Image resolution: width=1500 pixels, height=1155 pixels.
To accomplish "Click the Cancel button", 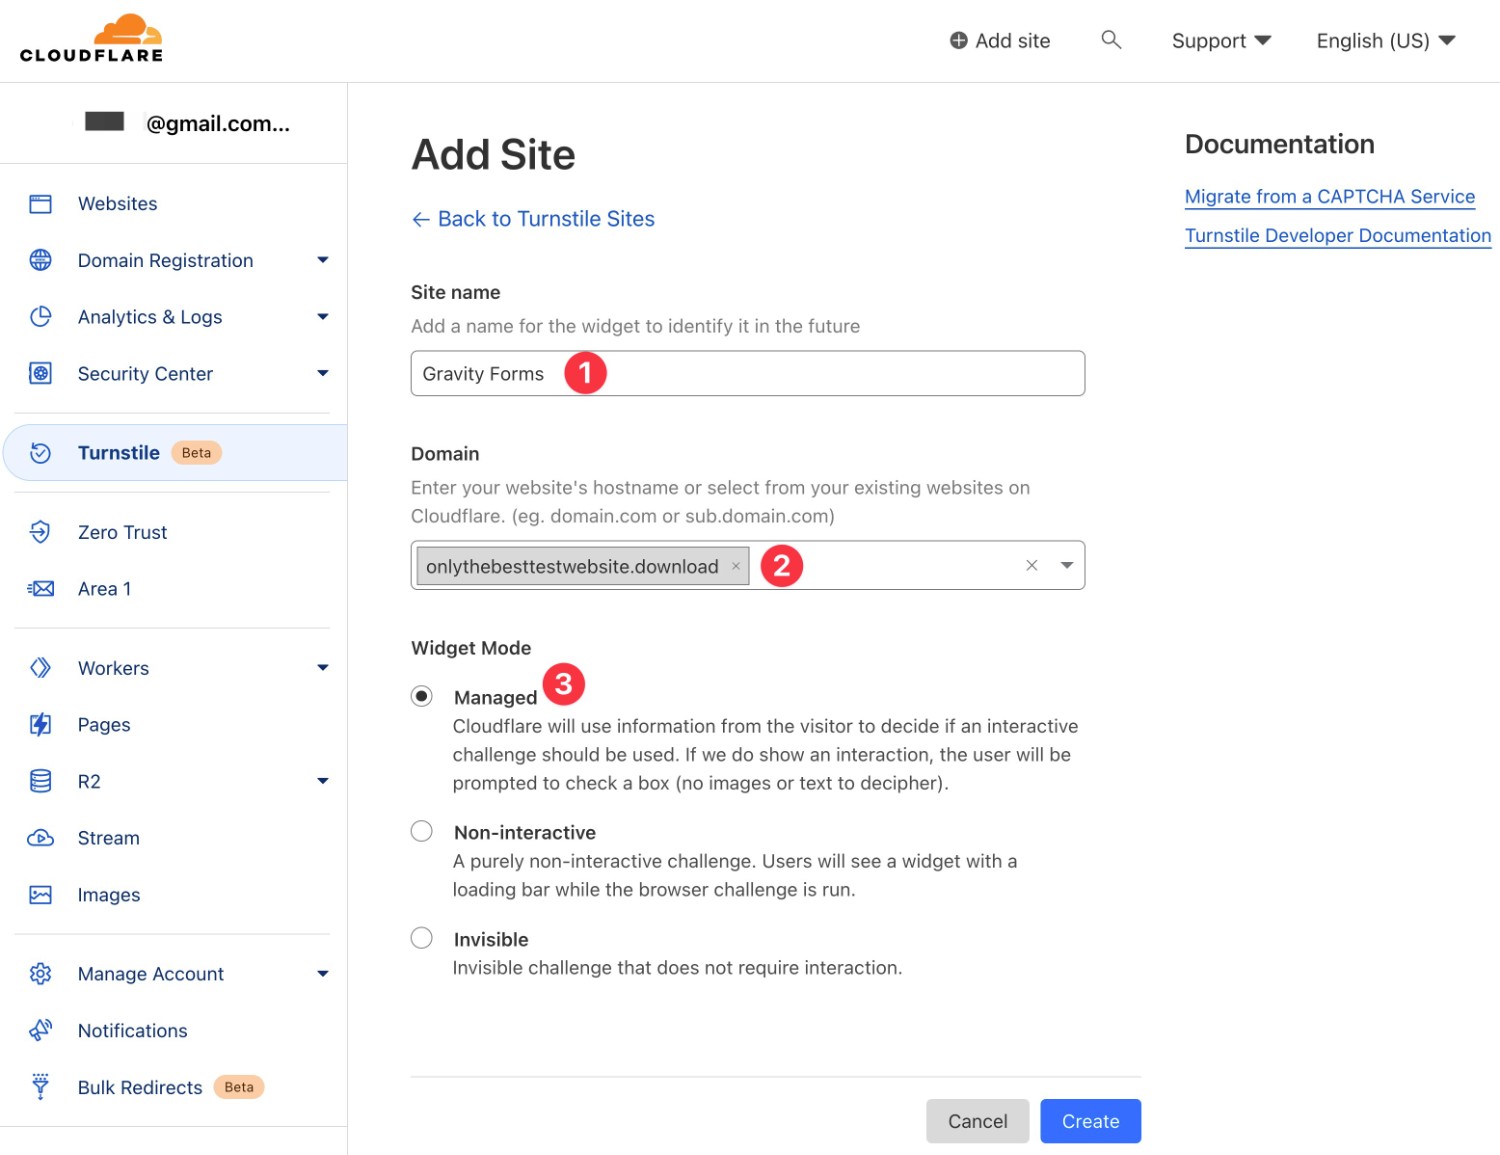I will tap(977, 1121).
